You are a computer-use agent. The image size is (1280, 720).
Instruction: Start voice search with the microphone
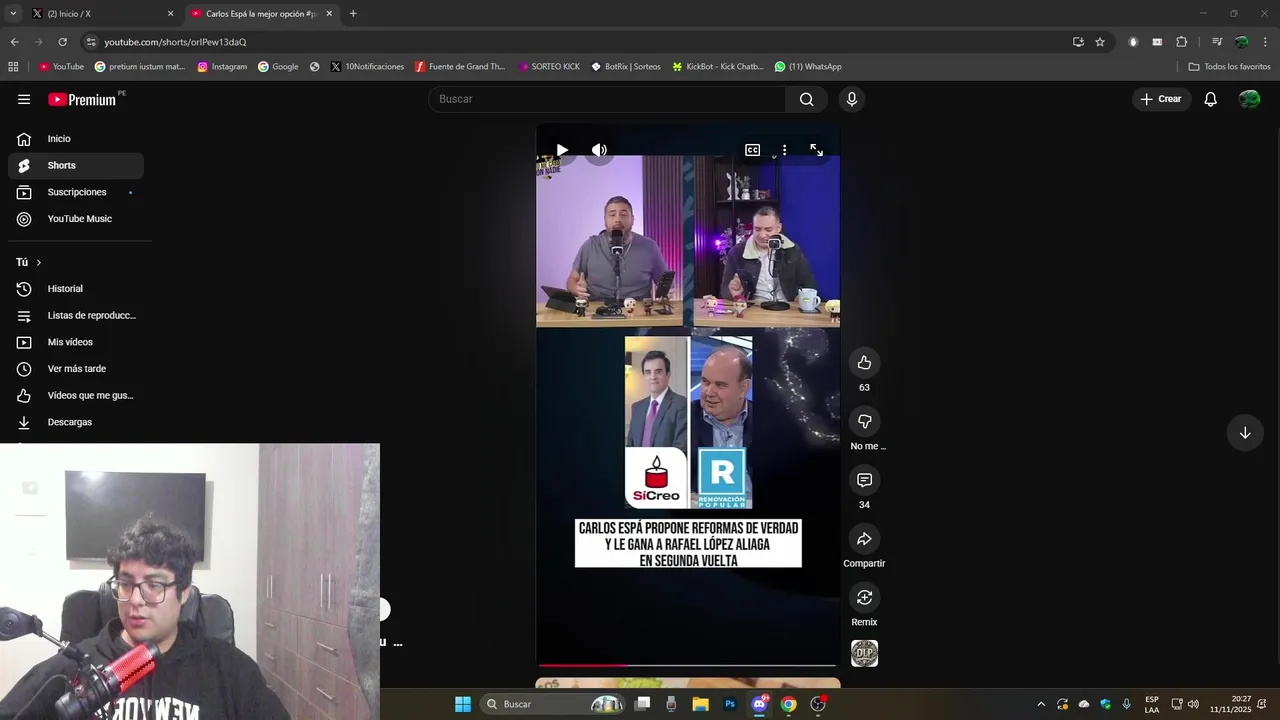851,99
